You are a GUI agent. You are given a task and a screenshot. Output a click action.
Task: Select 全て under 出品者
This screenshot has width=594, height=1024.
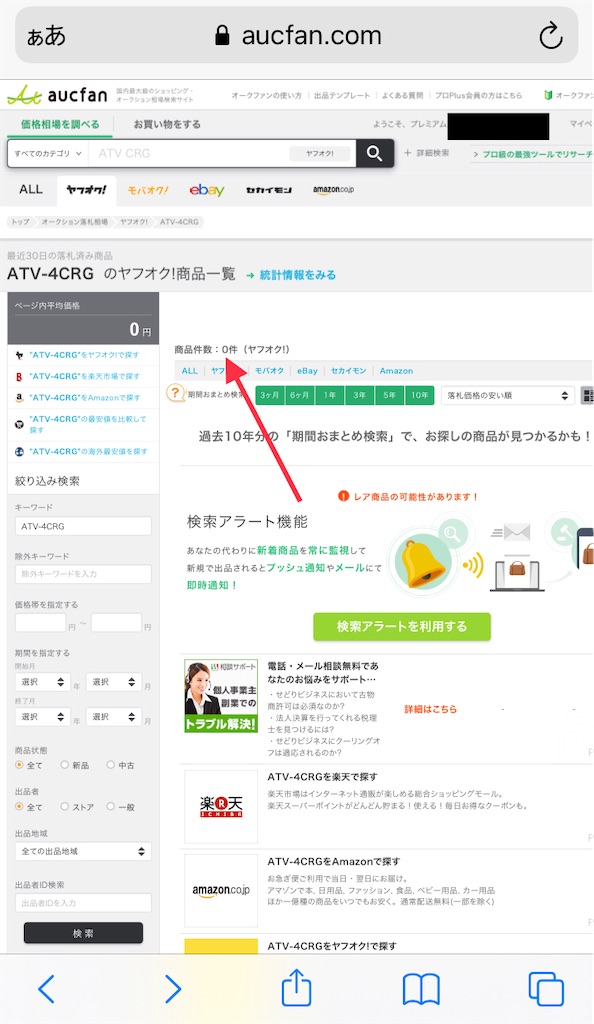coord(19,807)
